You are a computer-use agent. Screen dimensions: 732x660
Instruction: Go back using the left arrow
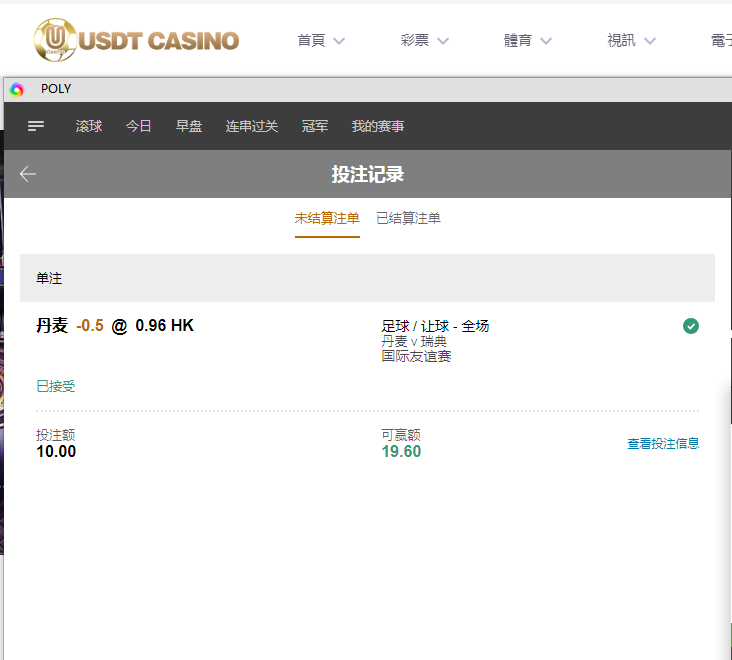(x=28, y=174)
